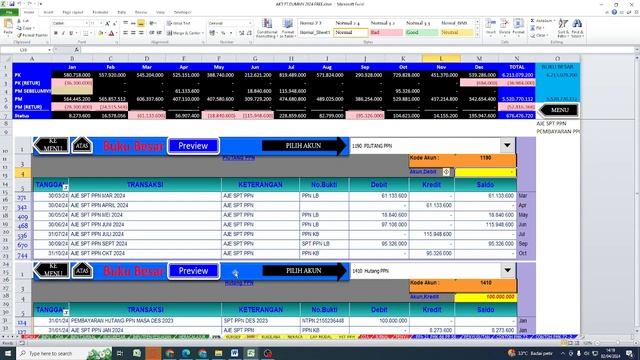
Task: Click the Name Box
Action: click(26, 50)
